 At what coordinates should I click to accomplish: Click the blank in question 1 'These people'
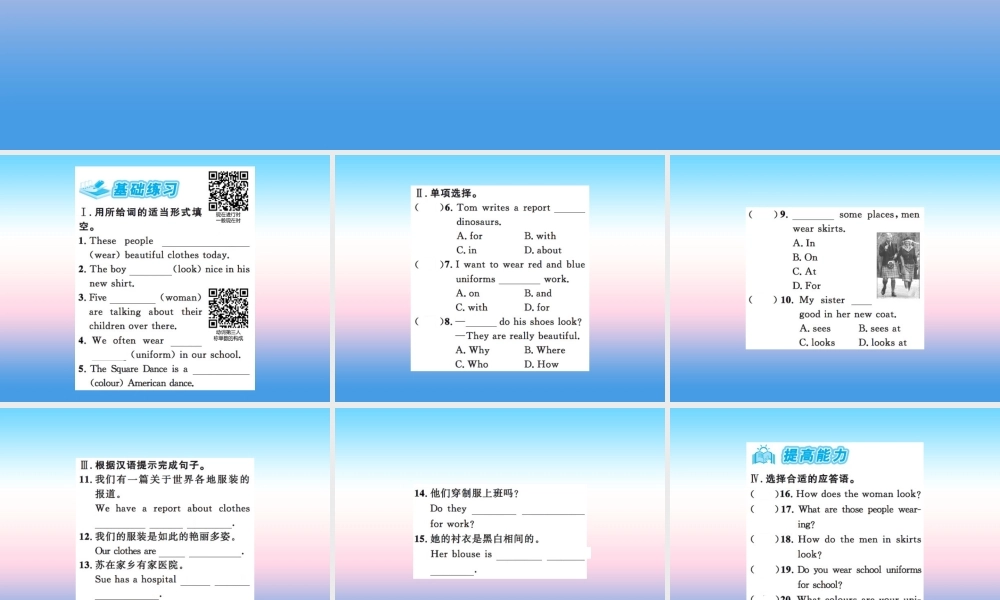pos(205,241)
